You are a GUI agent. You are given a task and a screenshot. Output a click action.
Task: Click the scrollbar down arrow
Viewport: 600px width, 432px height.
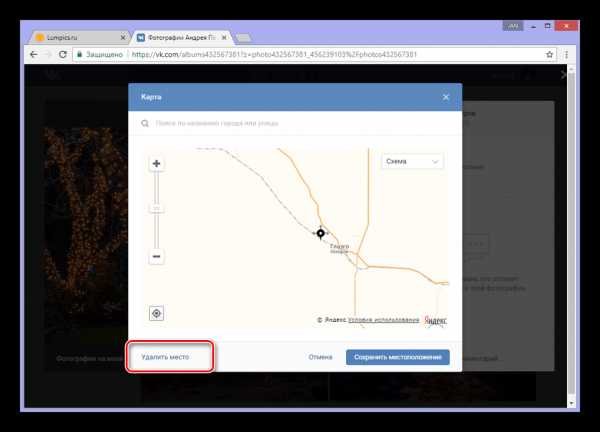click(571, 403)
